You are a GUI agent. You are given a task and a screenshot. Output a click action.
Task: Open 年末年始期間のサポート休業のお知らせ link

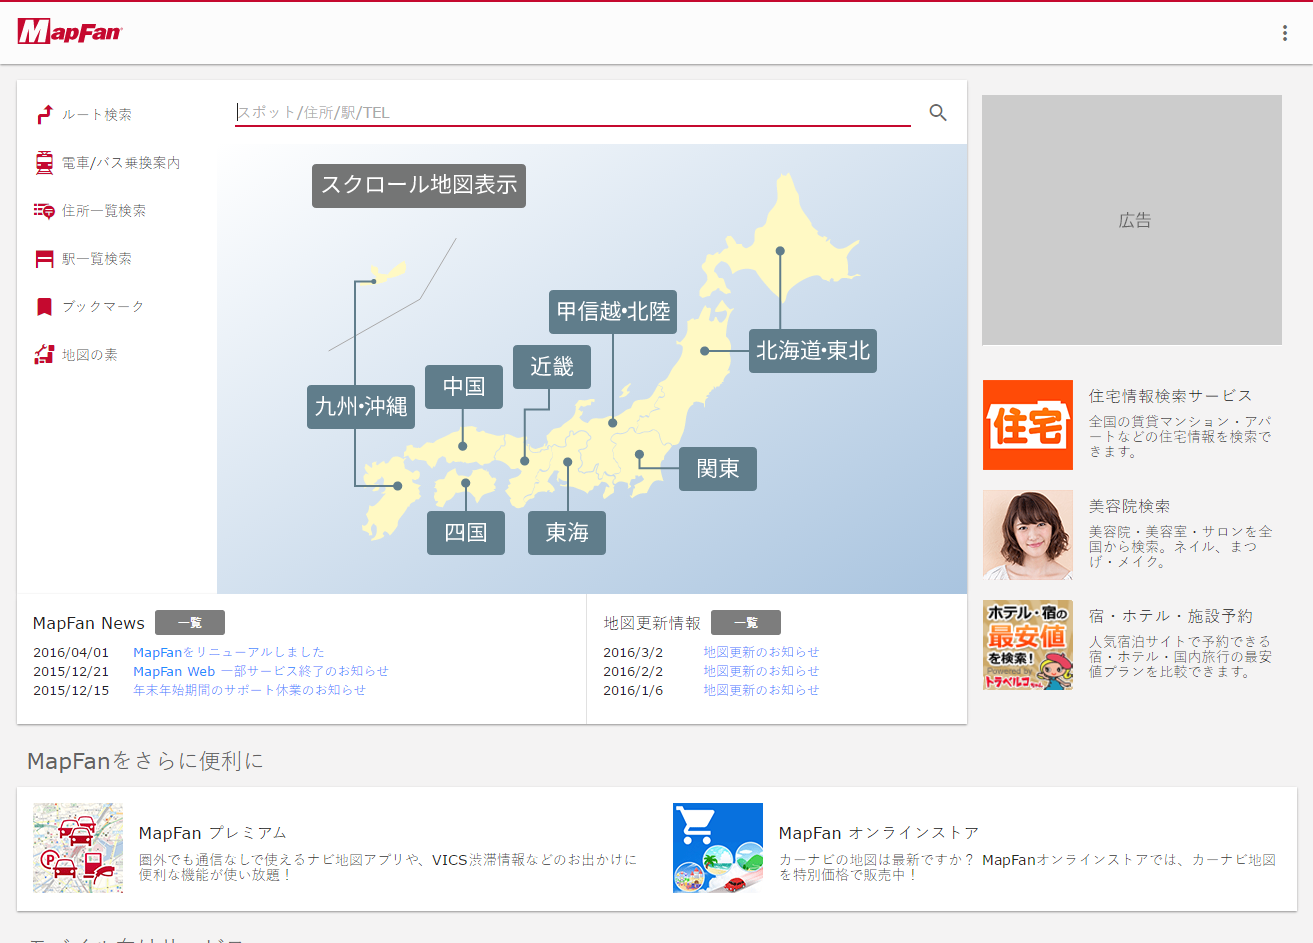coord(250,690)
